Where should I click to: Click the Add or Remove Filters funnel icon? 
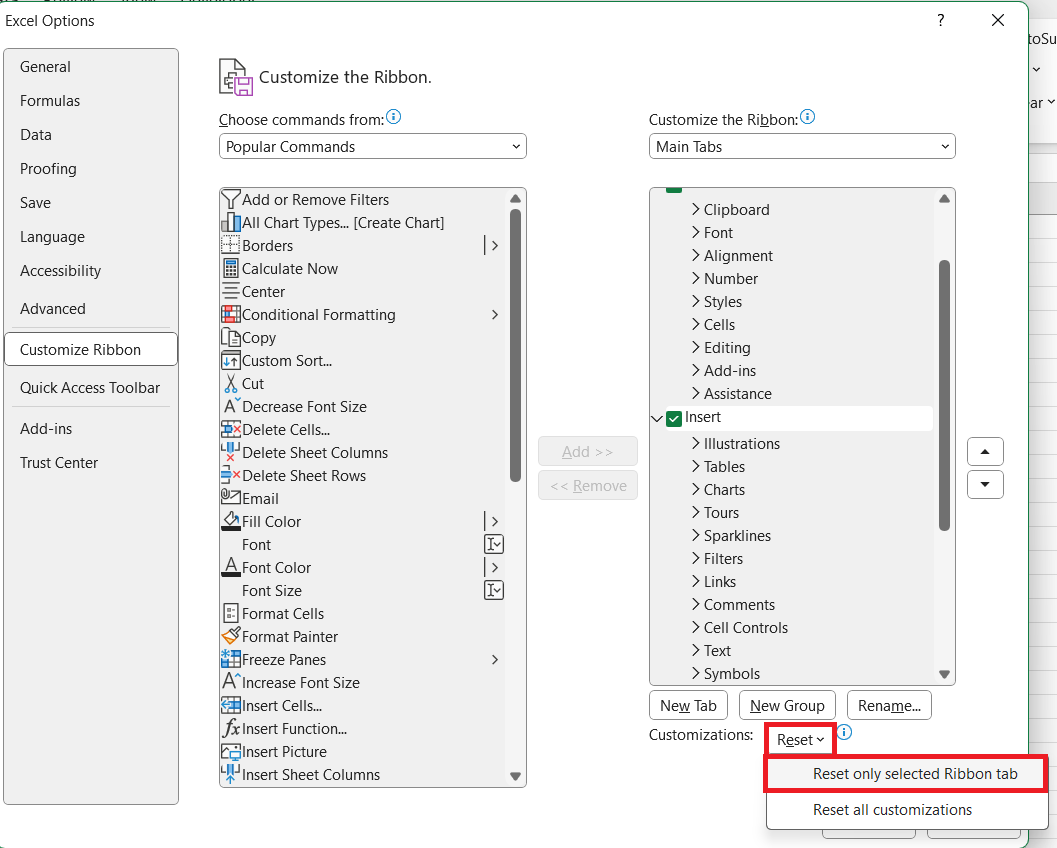click(231, 200)
